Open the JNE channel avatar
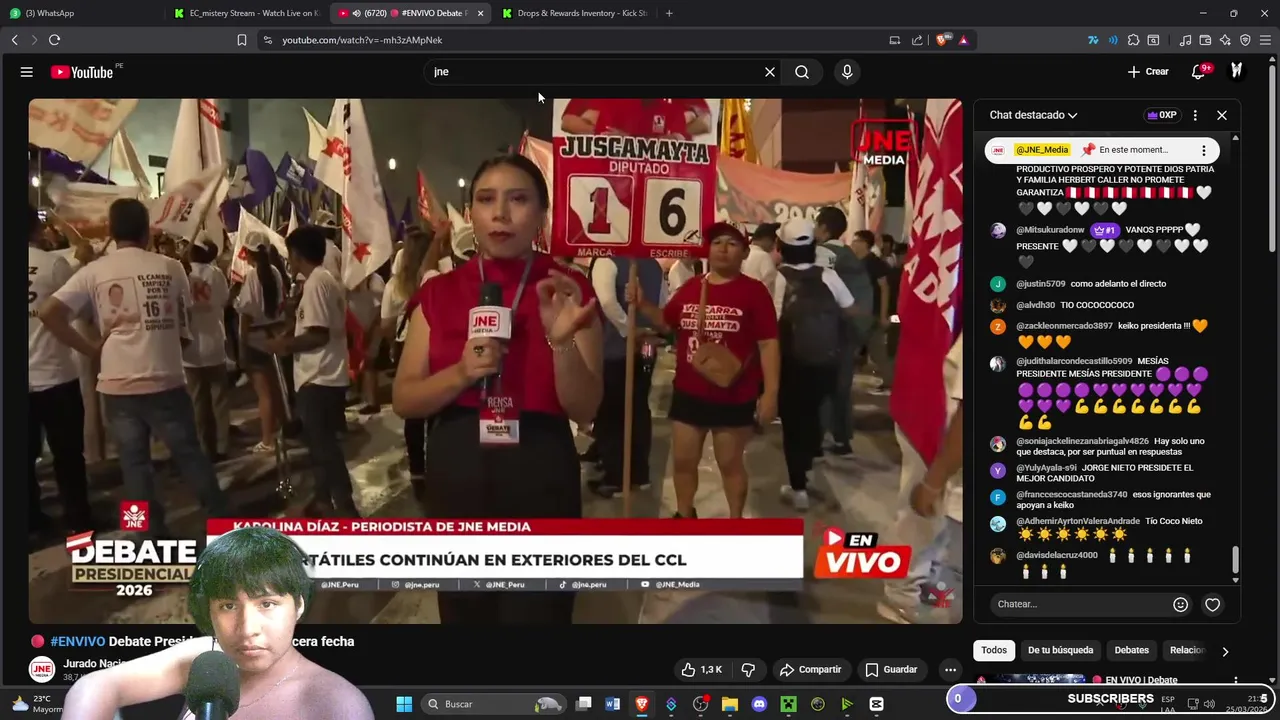 point(41,670)
